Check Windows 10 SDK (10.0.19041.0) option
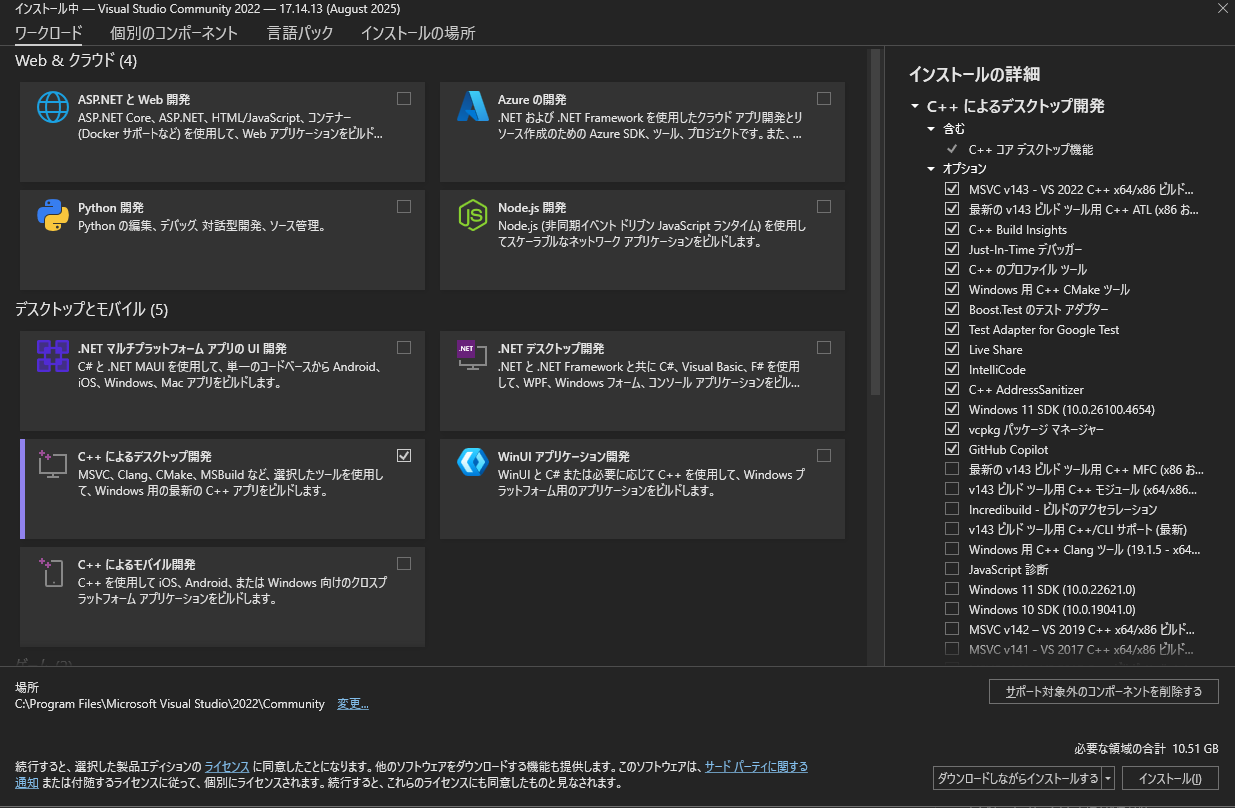1235x808 pixels. 952,609
